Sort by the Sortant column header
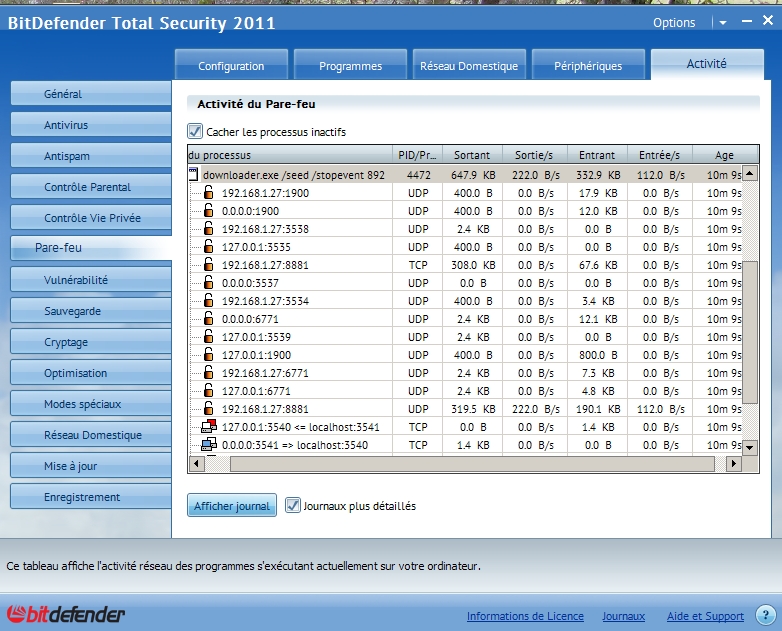Viewport: 782px width, 631px height. pos(472,155)
